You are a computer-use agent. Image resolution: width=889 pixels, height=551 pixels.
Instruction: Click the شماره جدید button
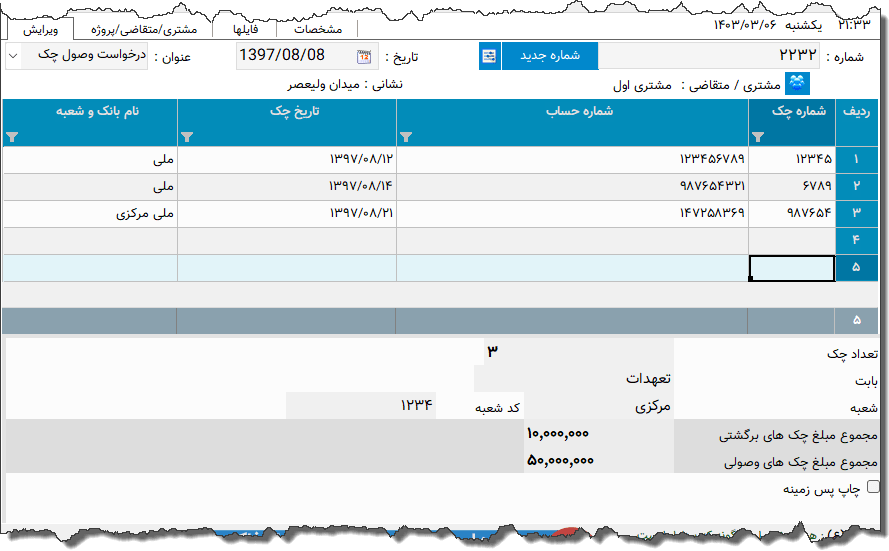[x=550, y=56]
